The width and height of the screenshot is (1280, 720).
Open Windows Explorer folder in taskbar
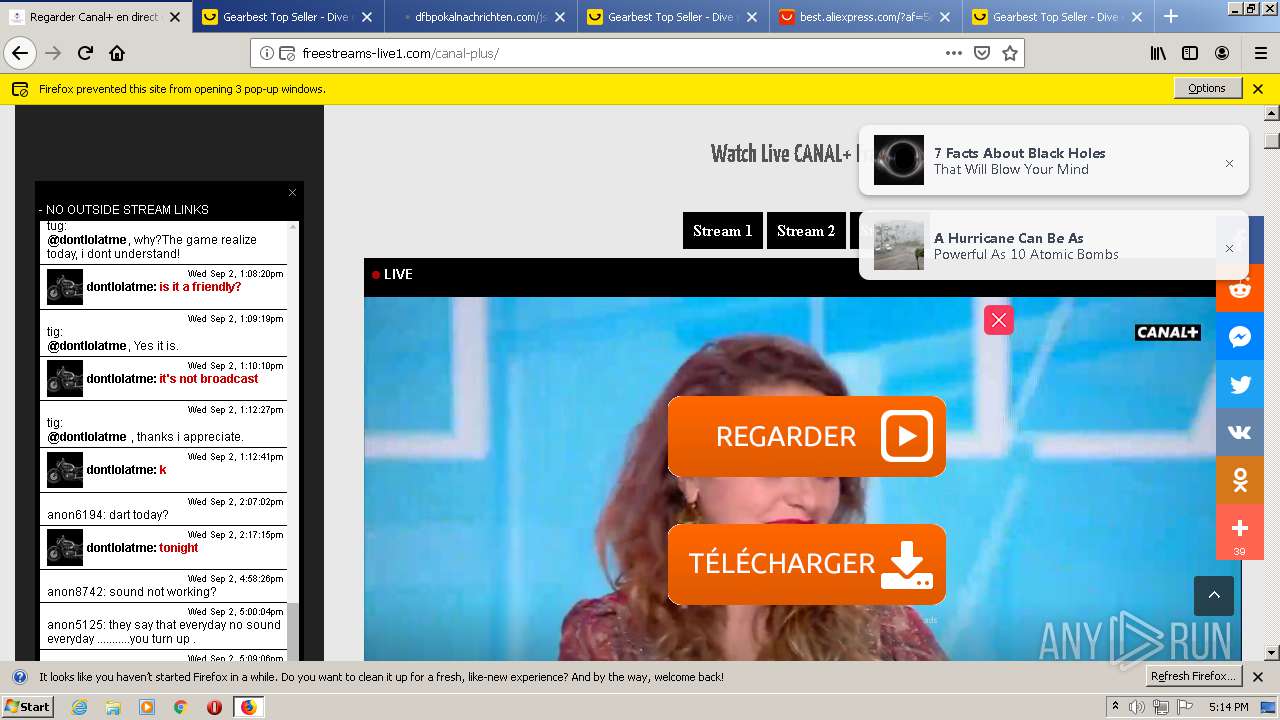tap(113, 707)
